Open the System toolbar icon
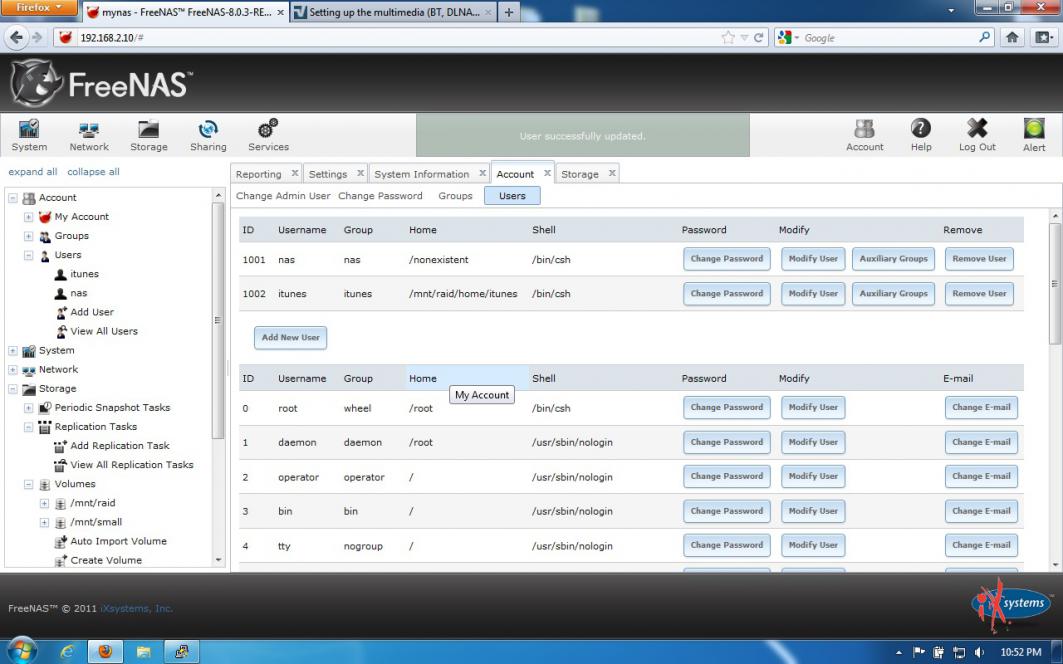Image resolution: width=1063 pixels, height=664 pixels. point(29,135)
